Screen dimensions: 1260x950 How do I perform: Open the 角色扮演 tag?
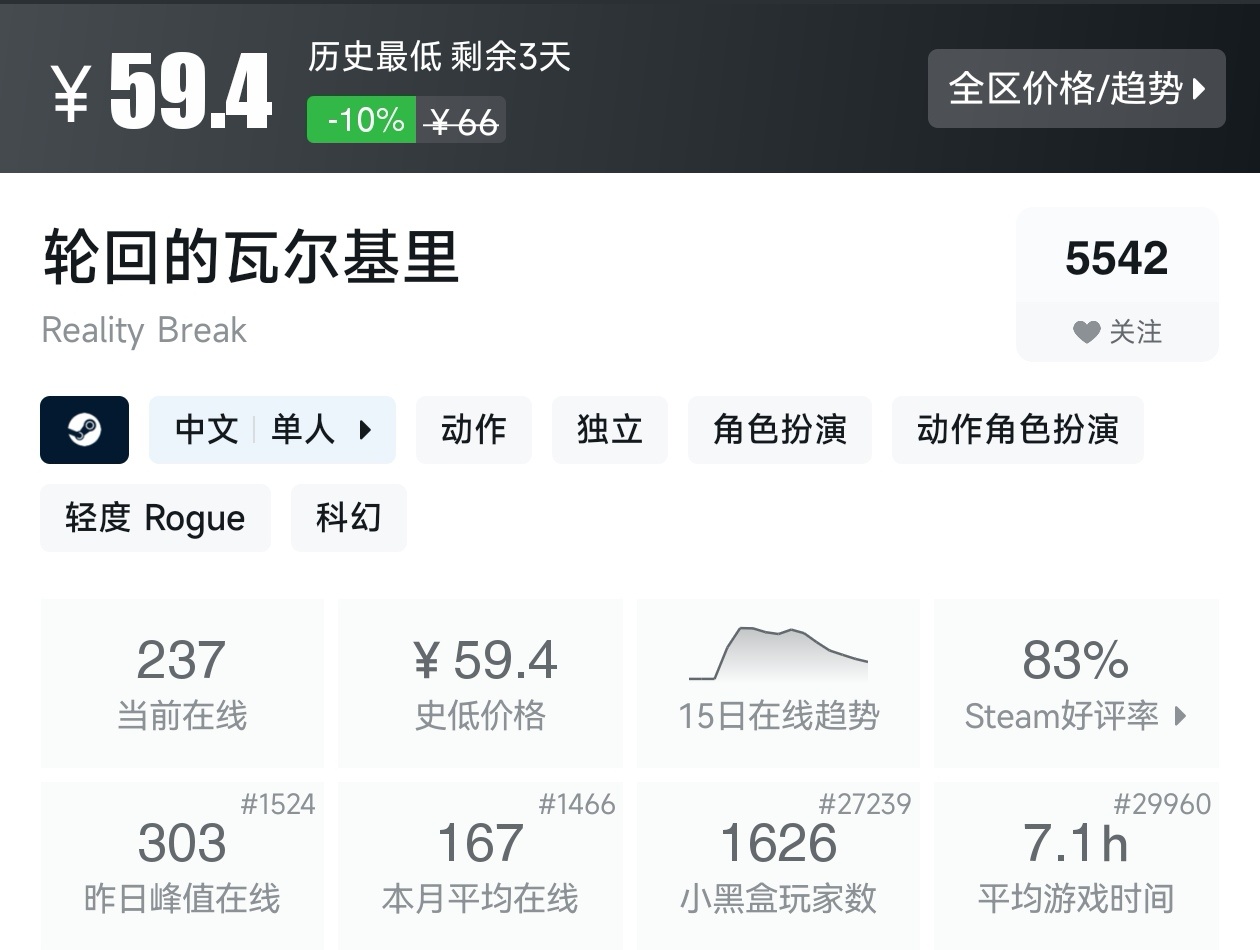click(x=779, y=430)
